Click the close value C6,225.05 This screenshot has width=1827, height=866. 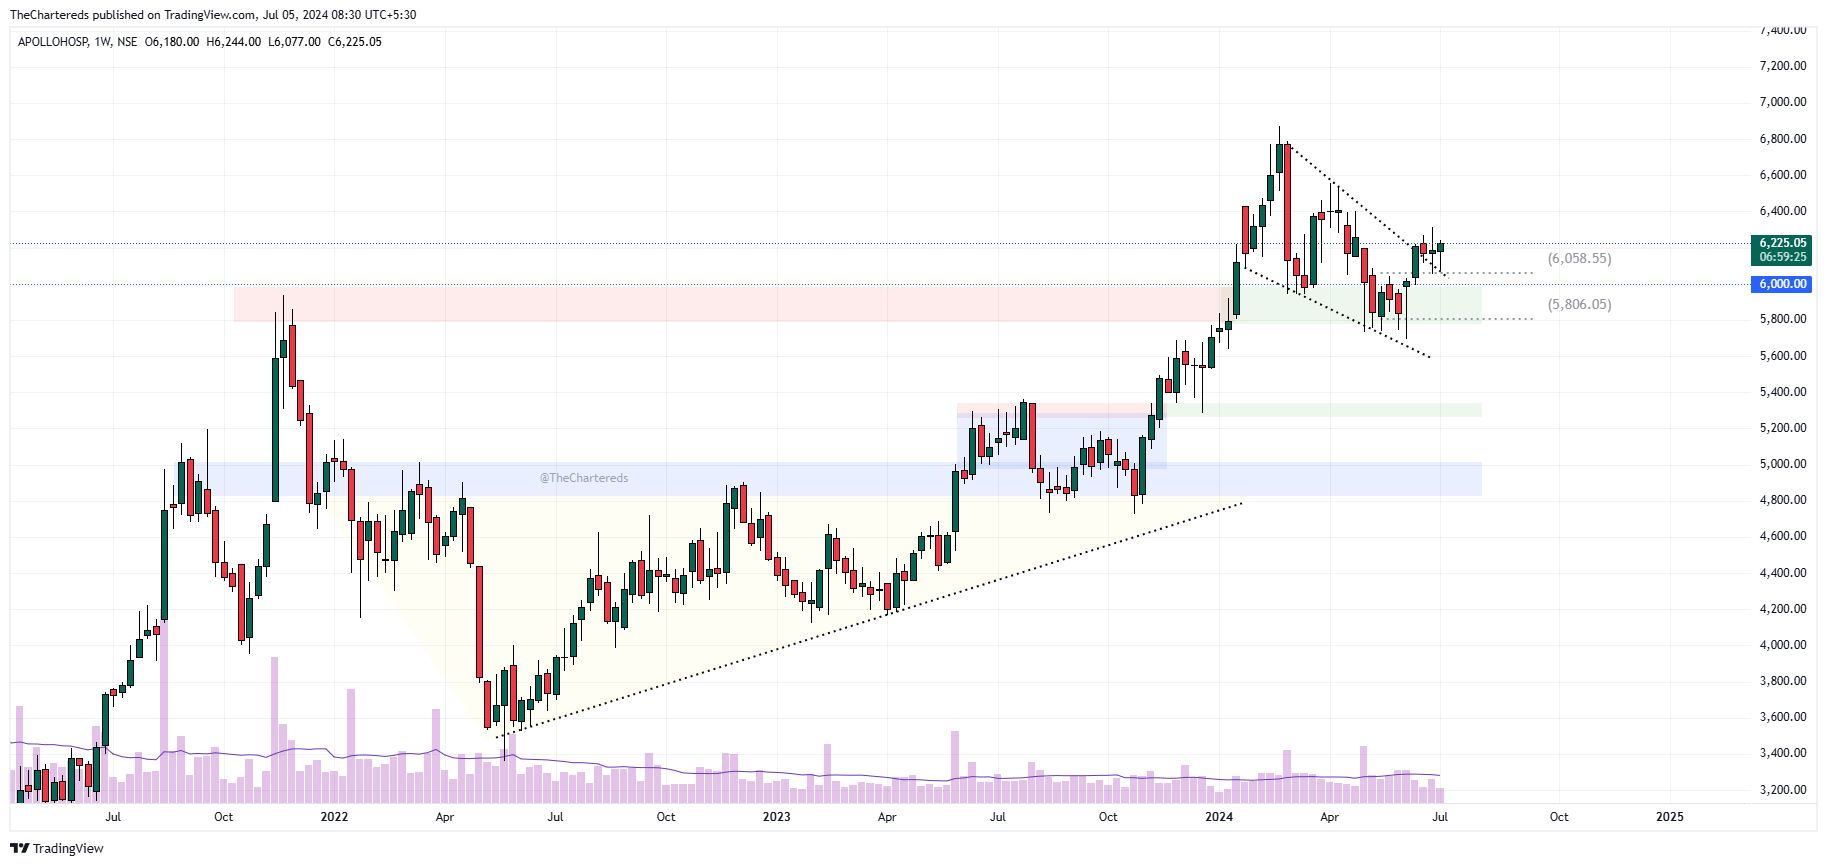355,42
